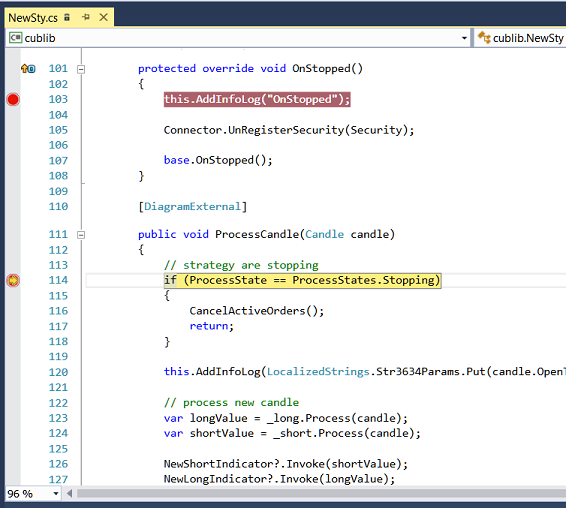Click LocalizedStrings on line 120

318,372
